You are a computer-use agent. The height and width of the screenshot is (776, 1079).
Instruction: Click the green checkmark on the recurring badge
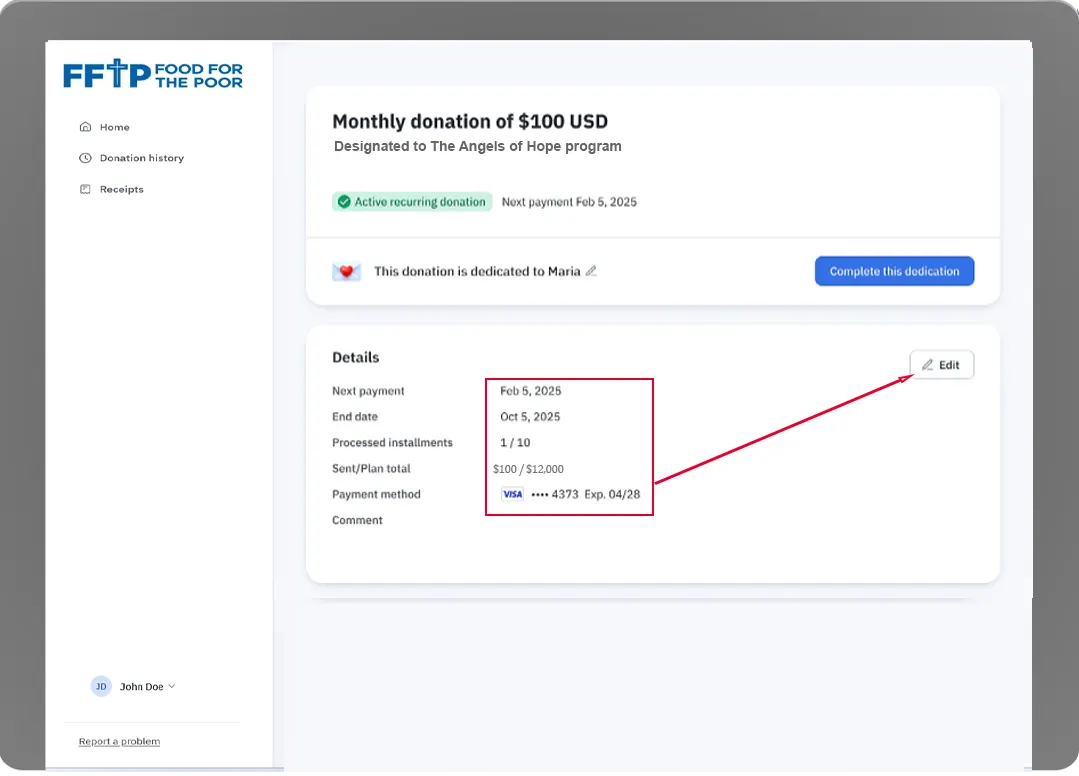344,201
